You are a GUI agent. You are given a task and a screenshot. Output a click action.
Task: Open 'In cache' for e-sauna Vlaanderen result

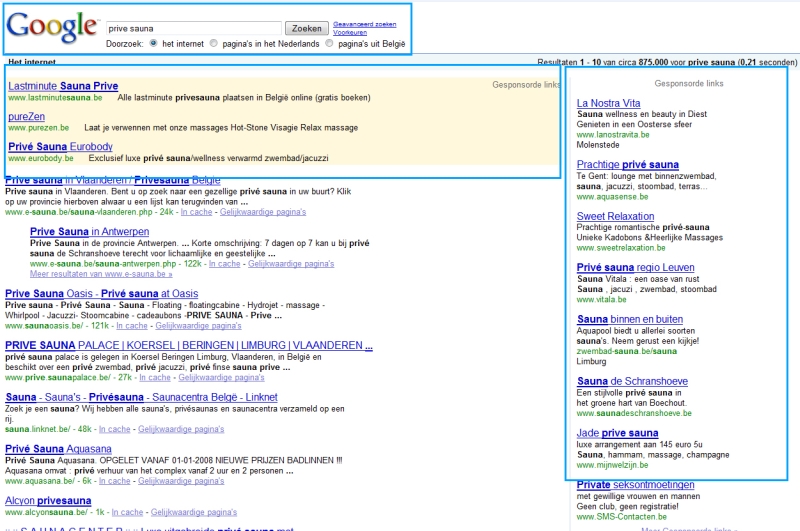[x=196, y=212]
